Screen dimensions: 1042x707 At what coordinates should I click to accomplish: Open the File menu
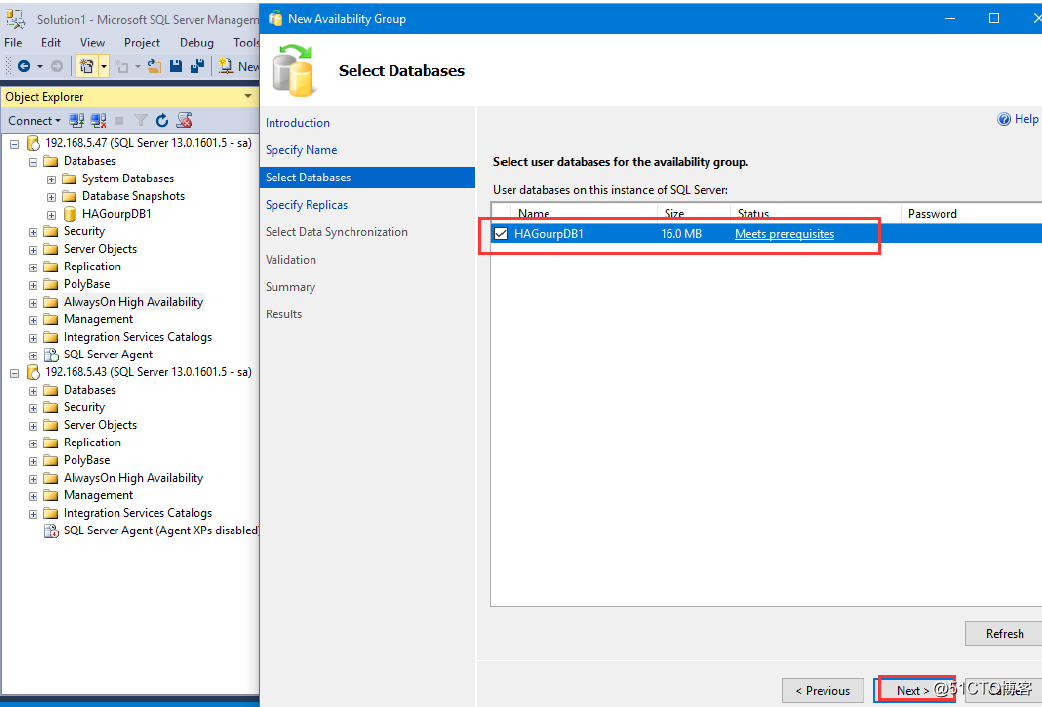(x=13, y=43)
